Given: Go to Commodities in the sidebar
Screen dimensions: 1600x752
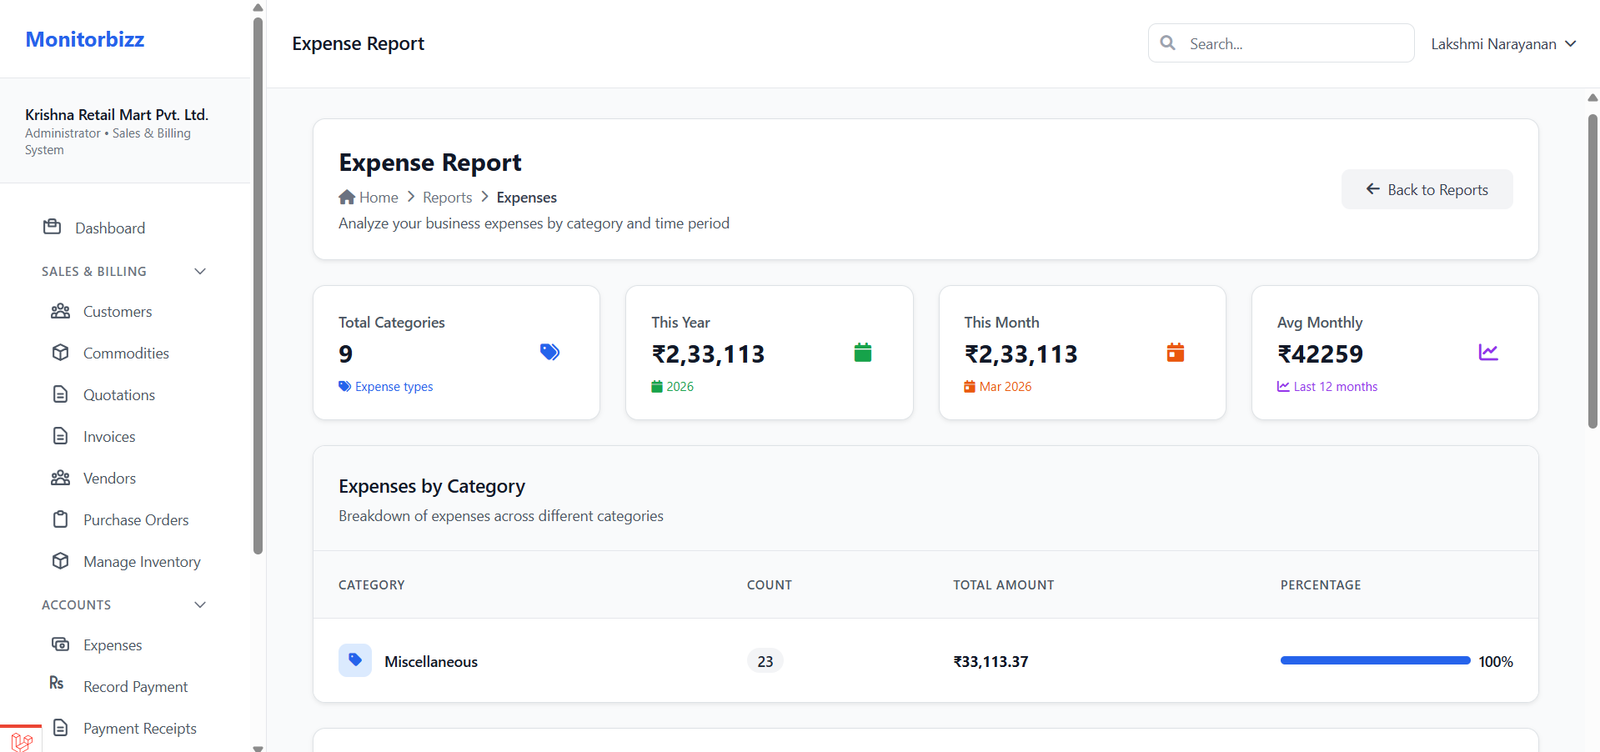Looking at the screenshot, I should 126,353.
